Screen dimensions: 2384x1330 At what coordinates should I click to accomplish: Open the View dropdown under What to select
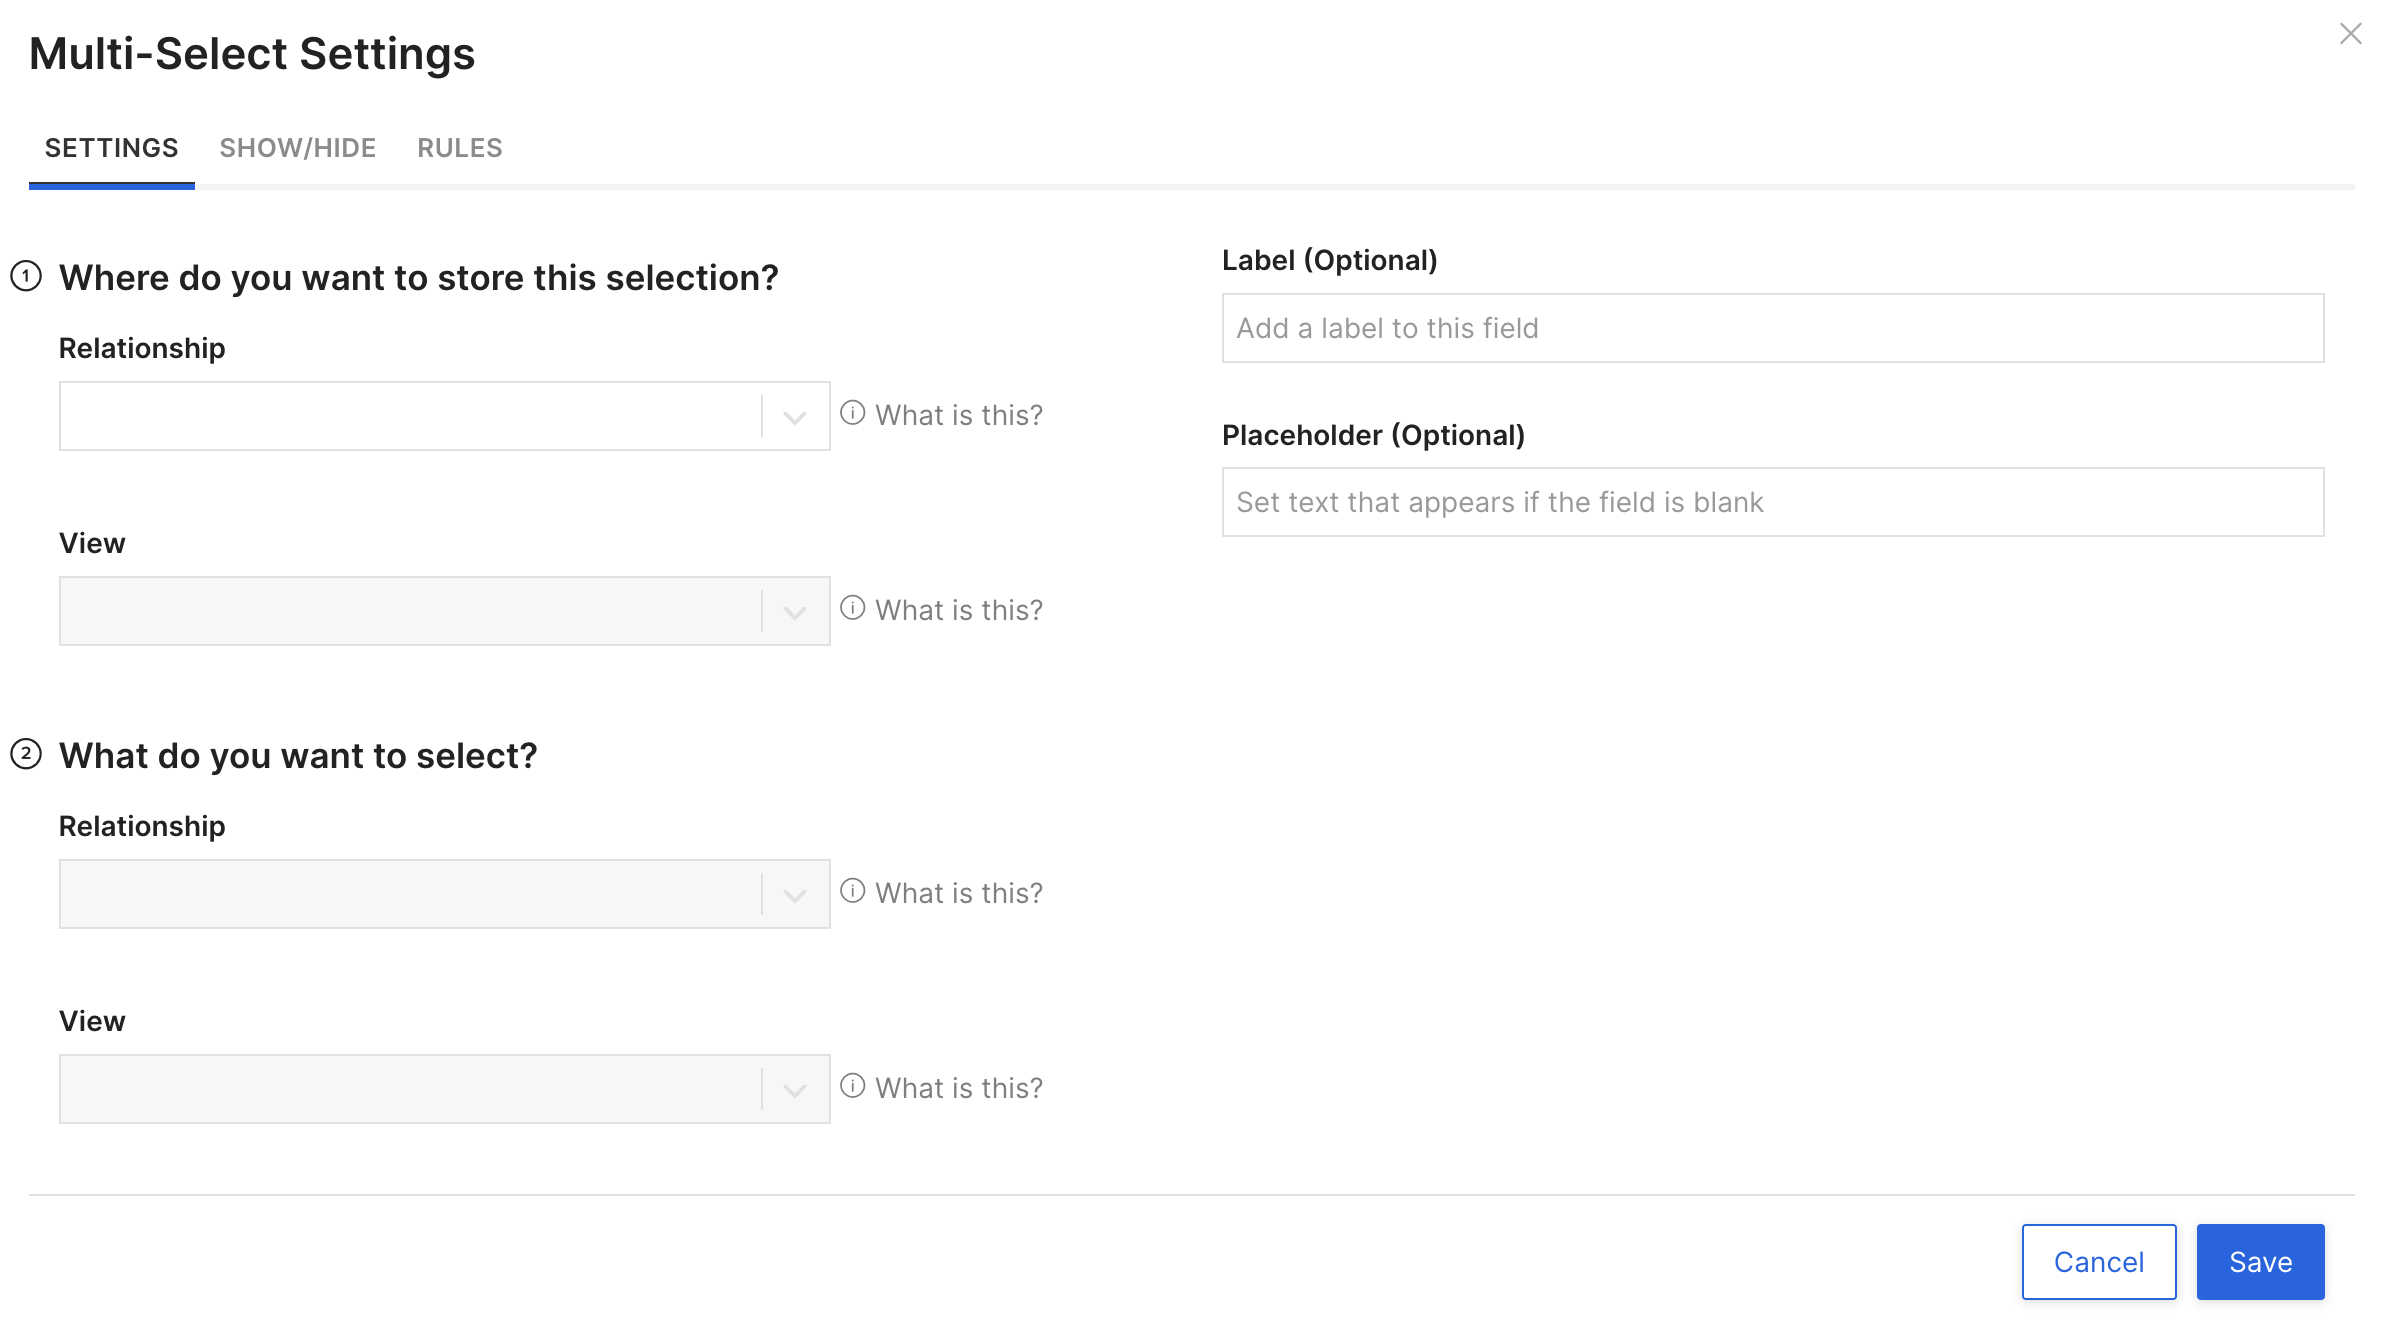tap(444, 1089)
